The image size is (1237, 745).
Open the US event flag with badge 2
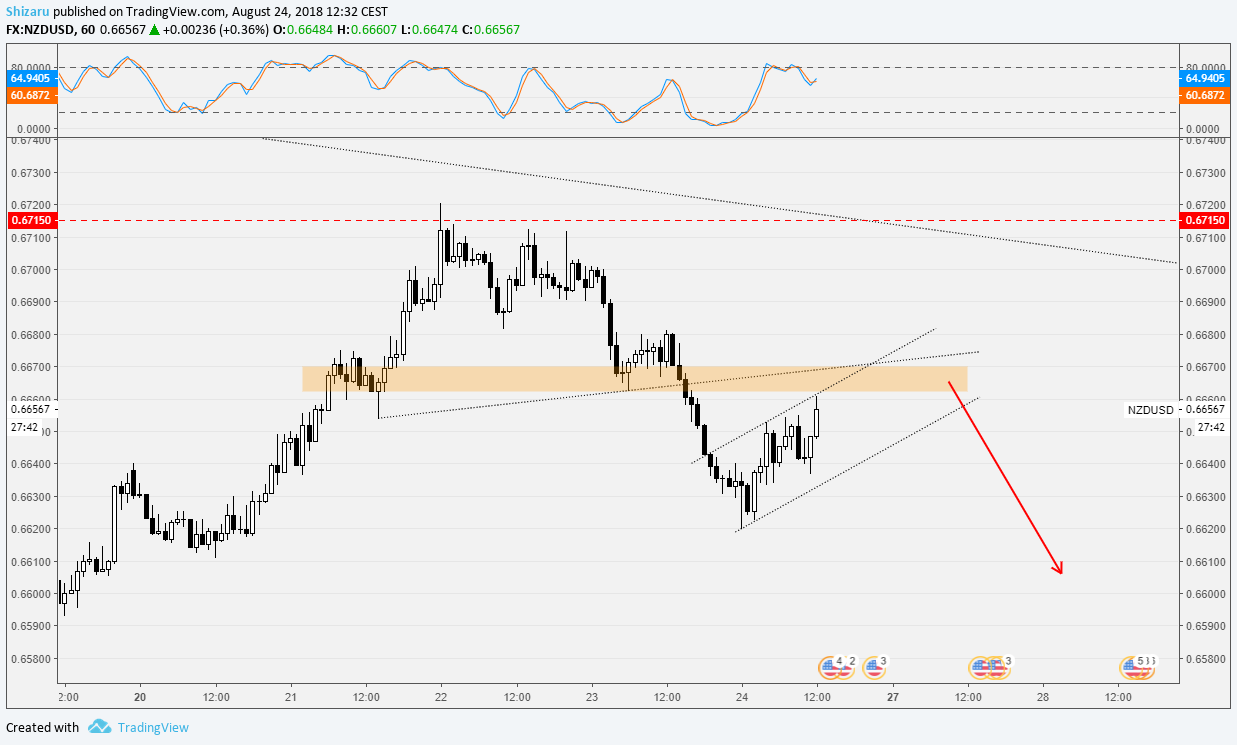[x=845, y=666]
